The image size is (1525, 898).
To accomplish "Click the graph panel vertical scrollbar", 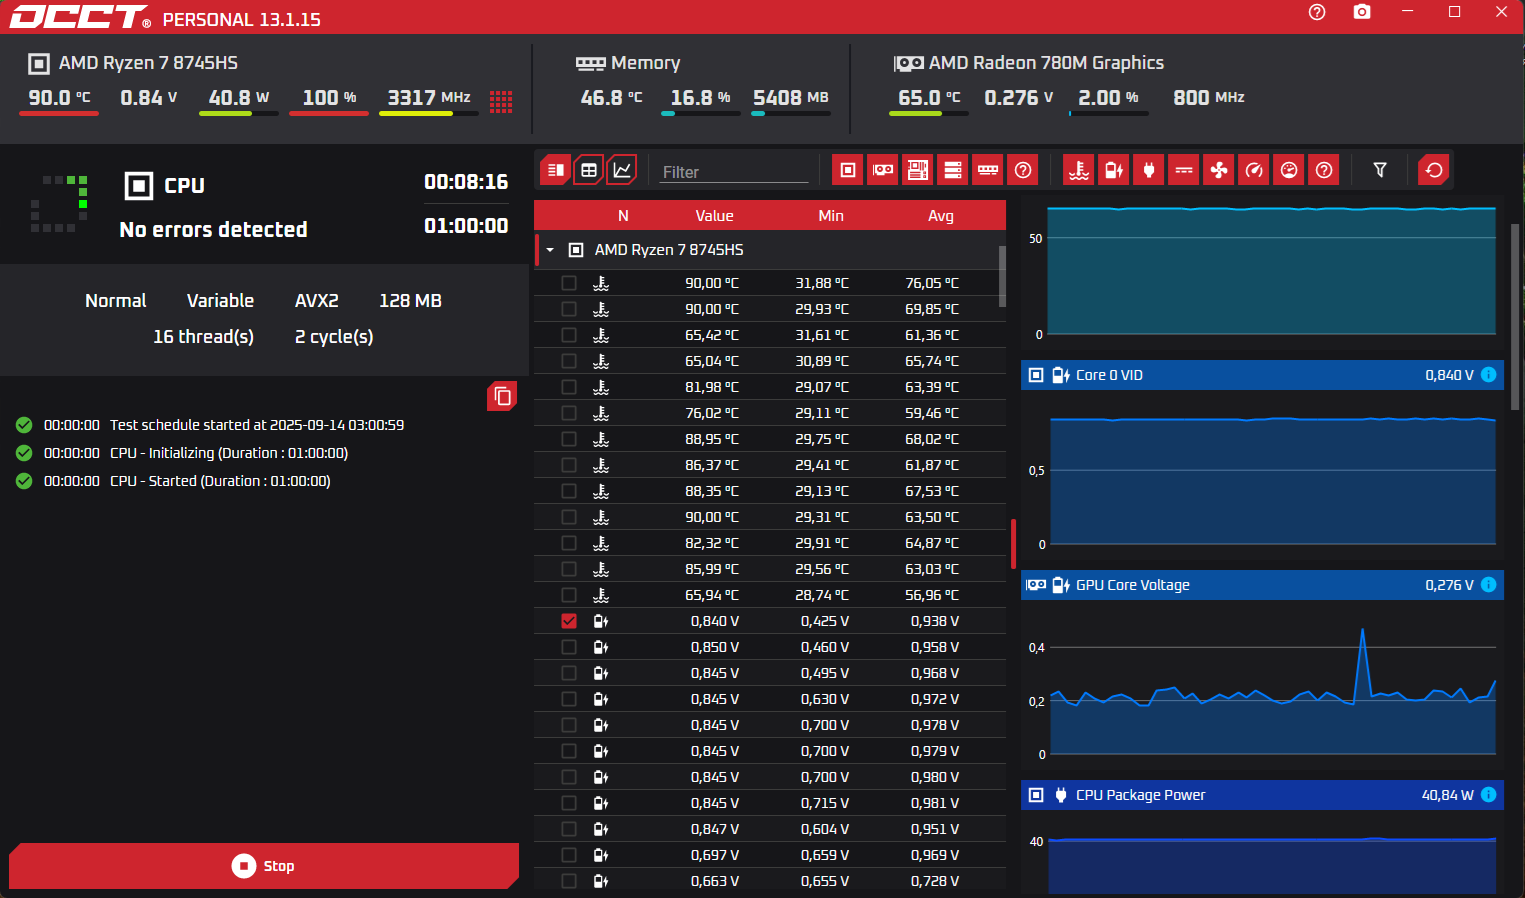I will click(1515, 316).
